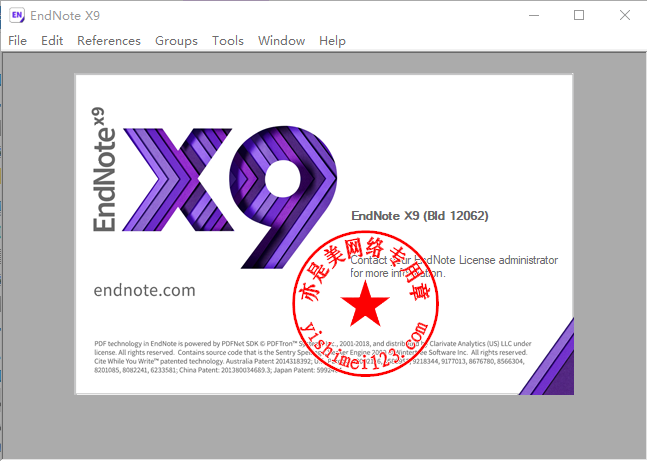The height and width of the screenshot is (461, 647).
Task: Open the Window menu
Action: click(x=281, y=40)
